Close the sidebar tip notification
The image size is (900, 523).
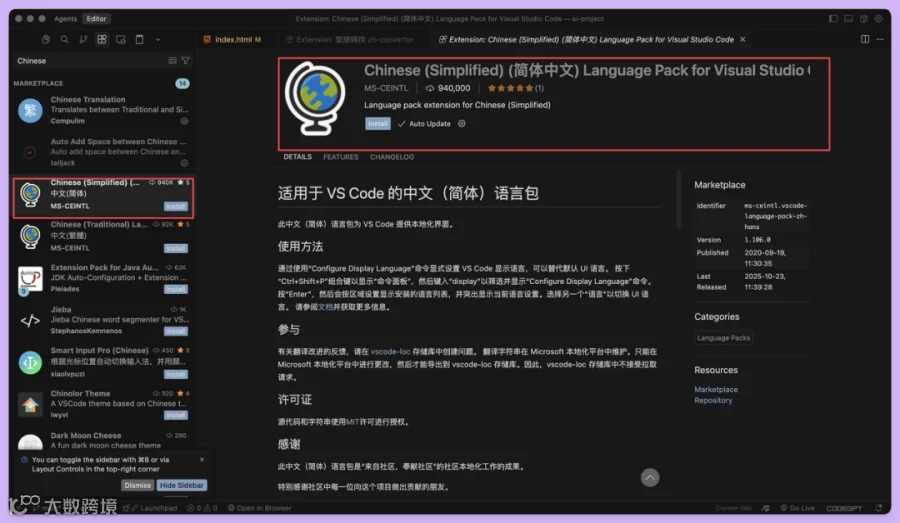point(201,459)
